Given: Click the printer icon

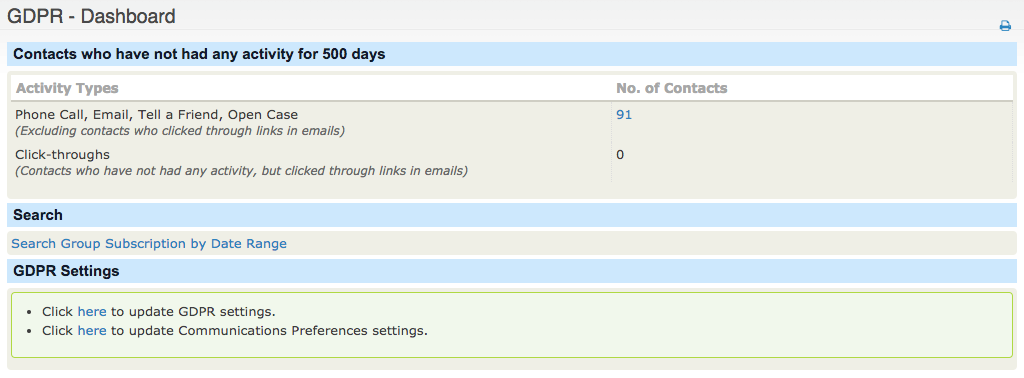Looking at the screenshot, I should pos(1005,26).
